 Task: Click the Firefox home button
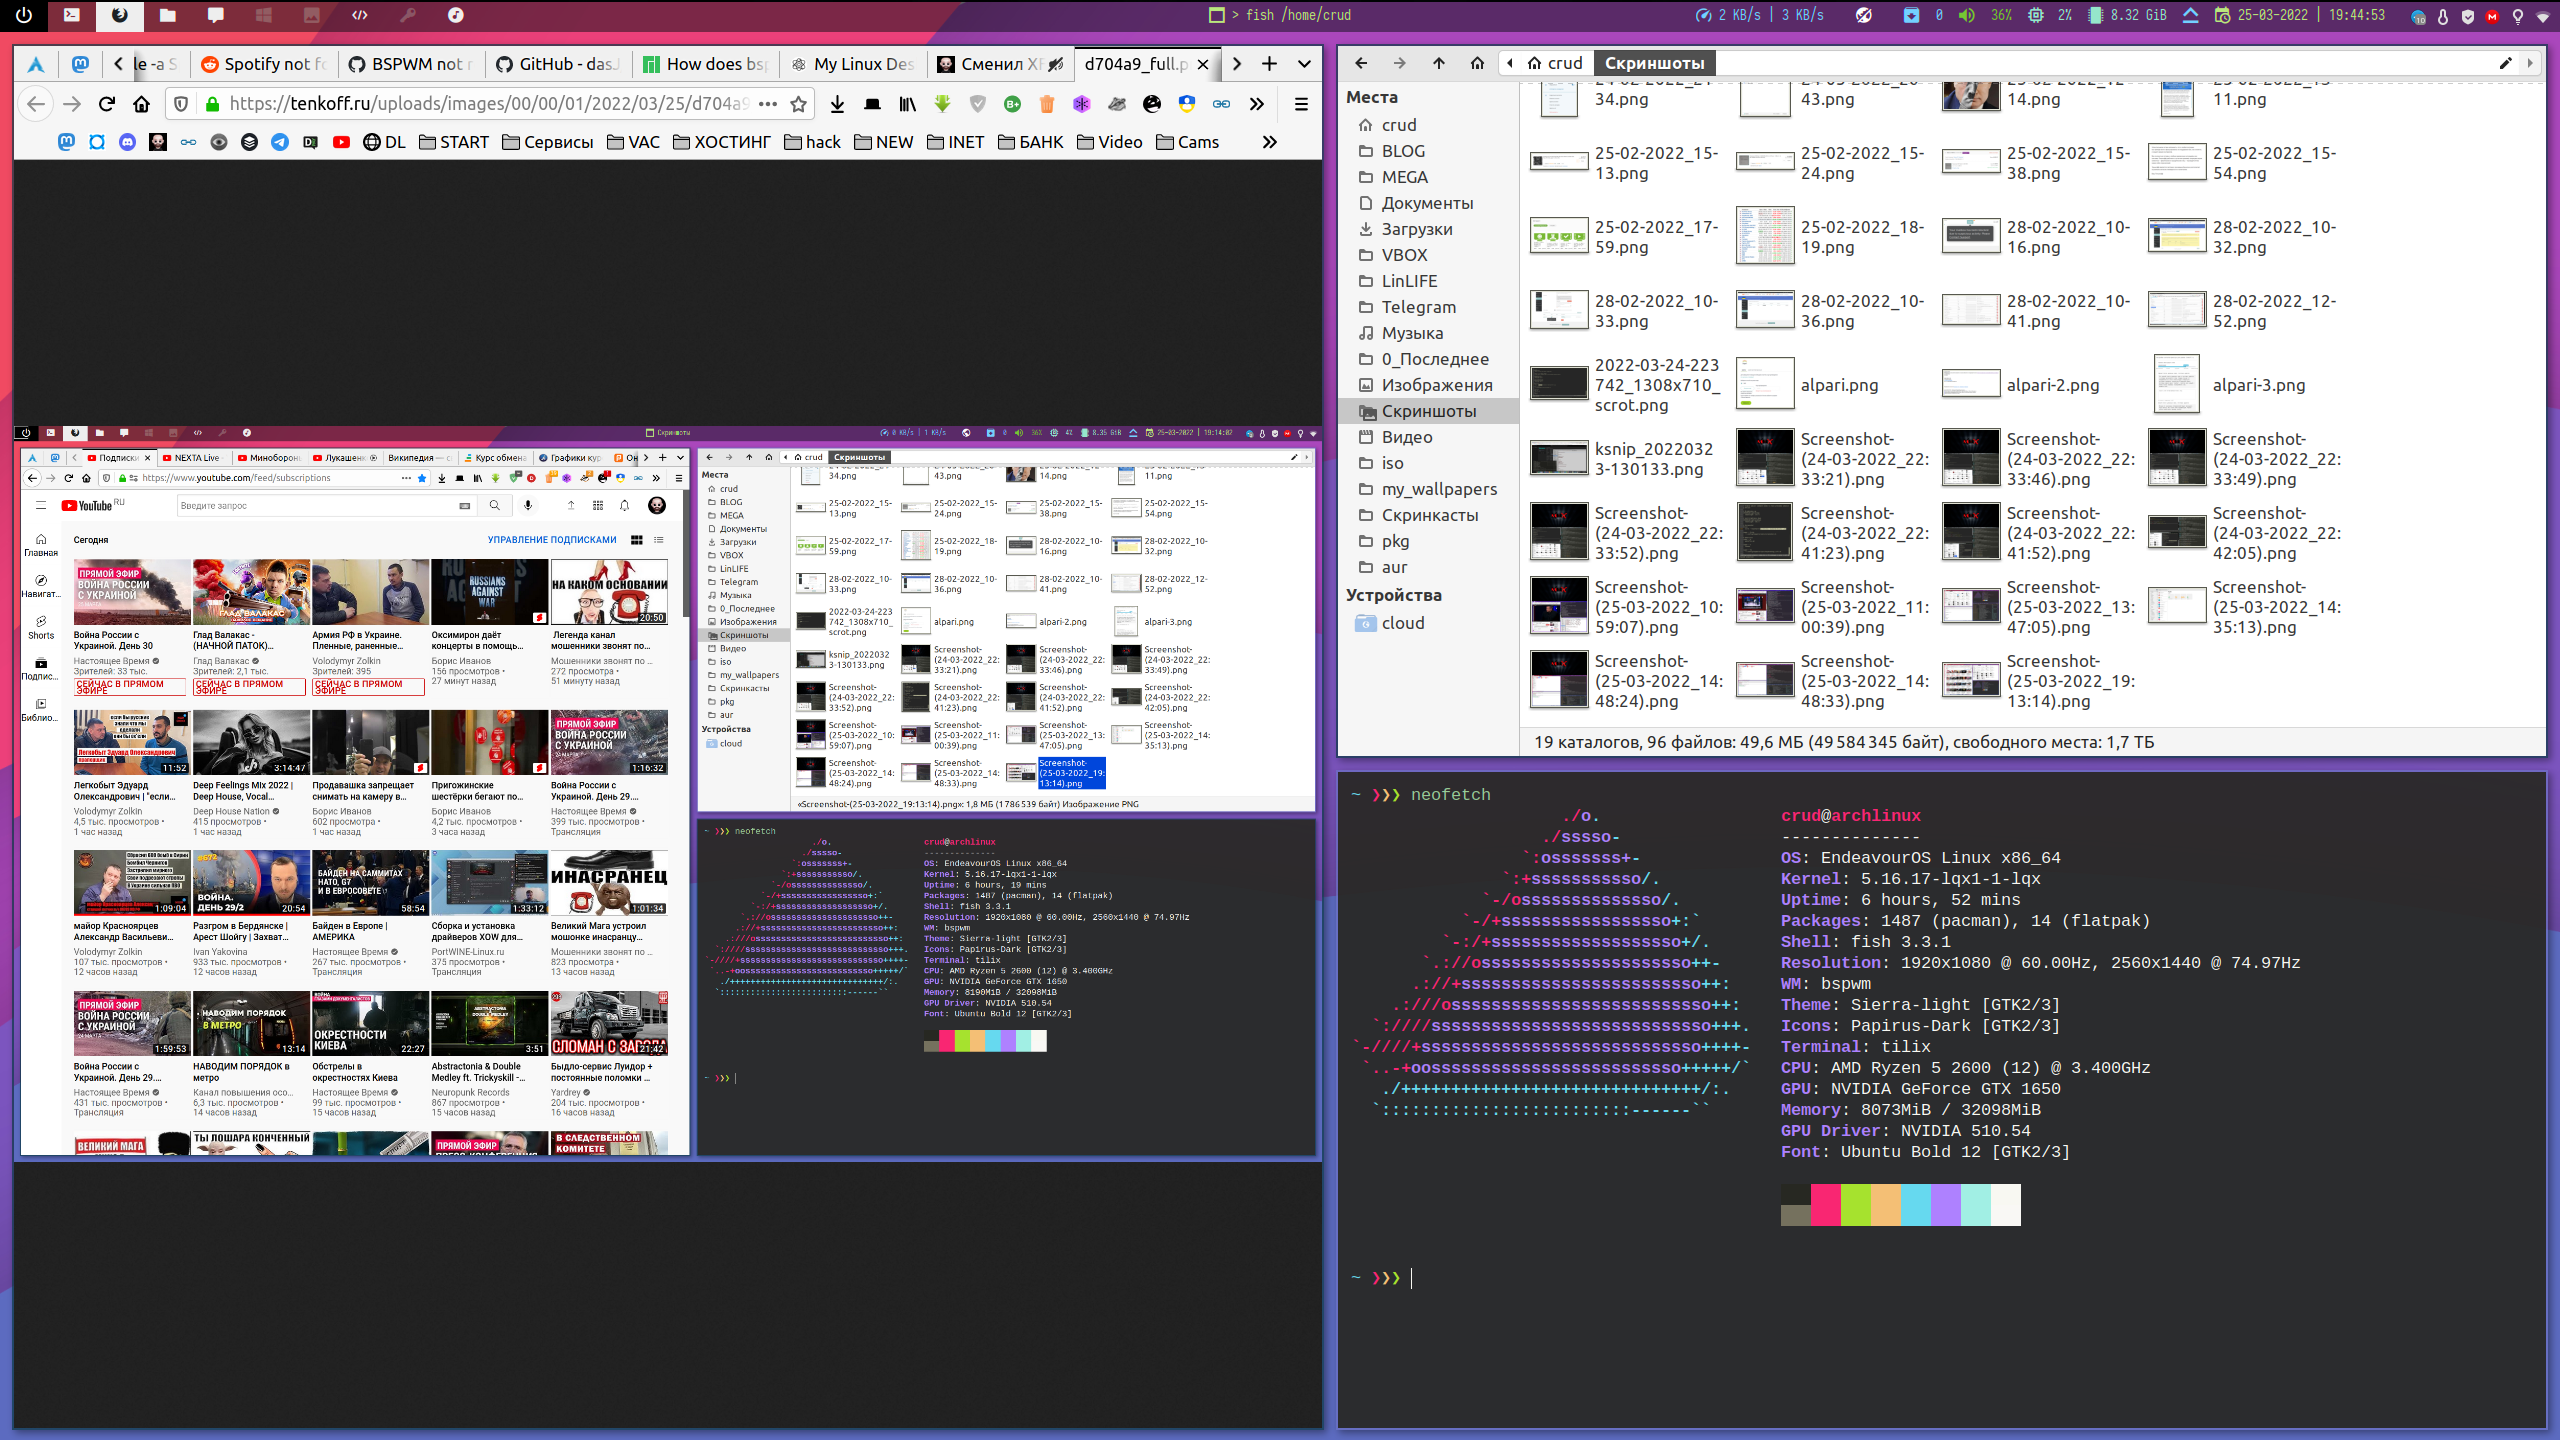pos(142,104)
